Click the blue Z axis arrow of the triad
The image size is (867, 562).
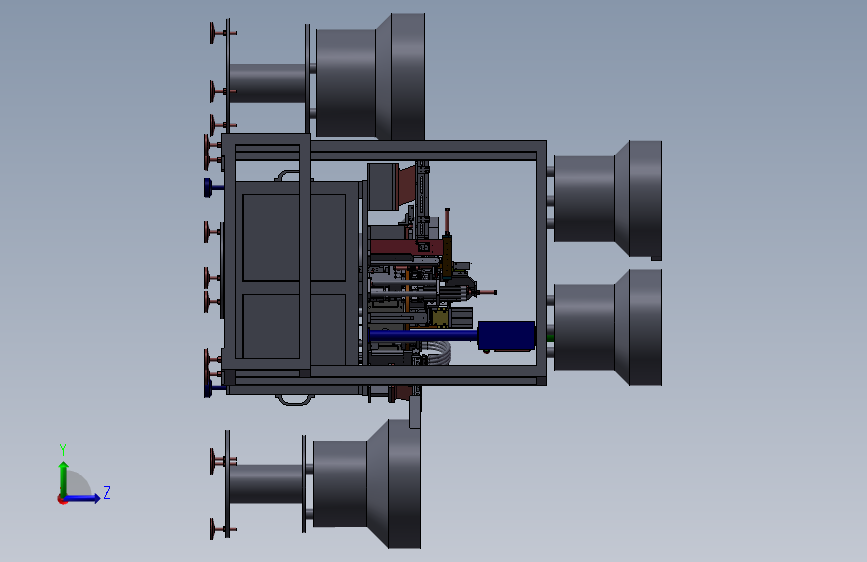pyautogui.click(x=84, y=498)
